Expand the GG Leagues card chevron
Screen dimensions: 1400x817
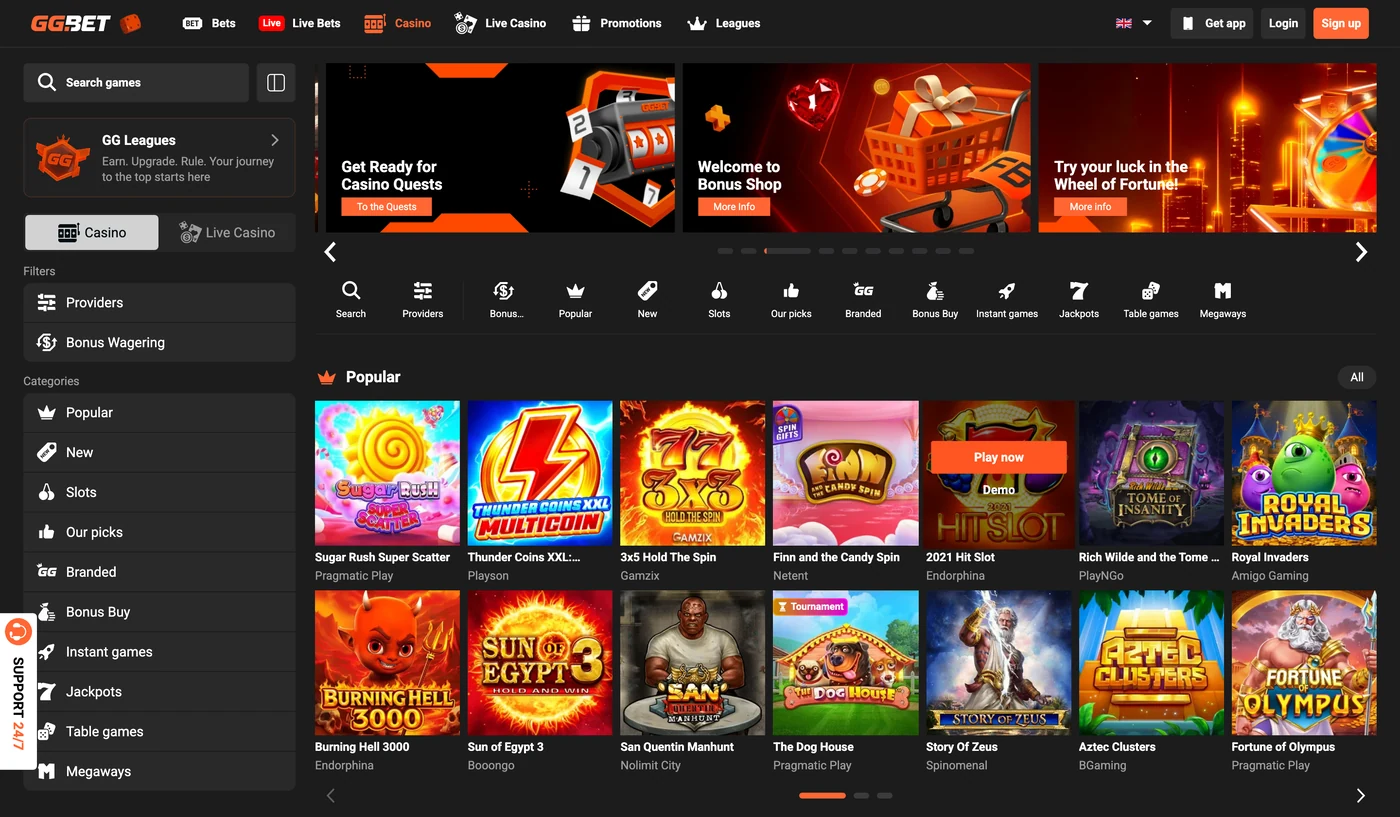click(x=275, y=140)
